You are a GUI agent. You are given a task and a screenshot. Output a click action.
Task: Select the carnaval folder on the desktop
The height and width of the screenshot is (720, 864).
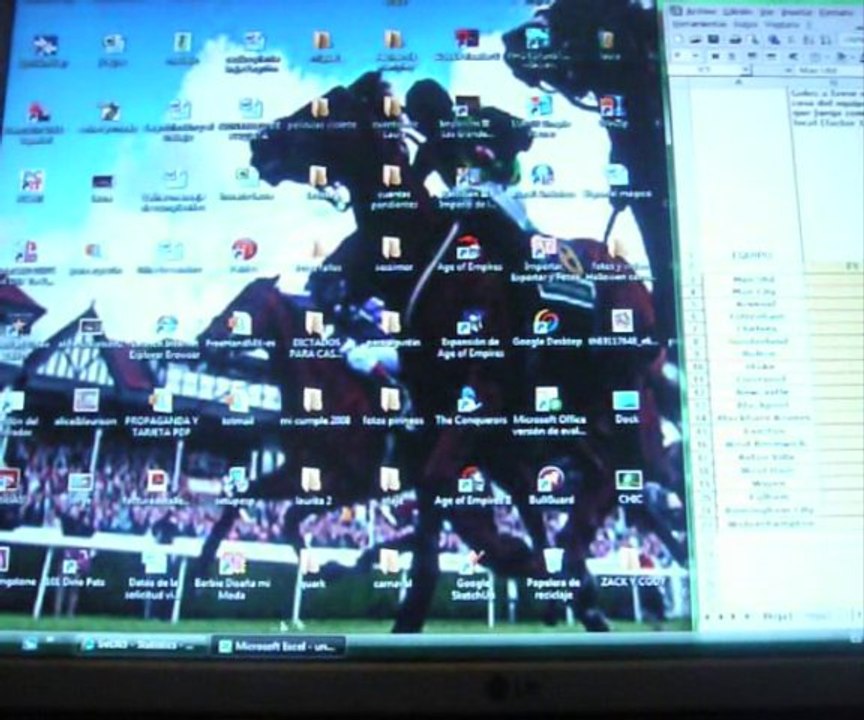pos(392,568)
